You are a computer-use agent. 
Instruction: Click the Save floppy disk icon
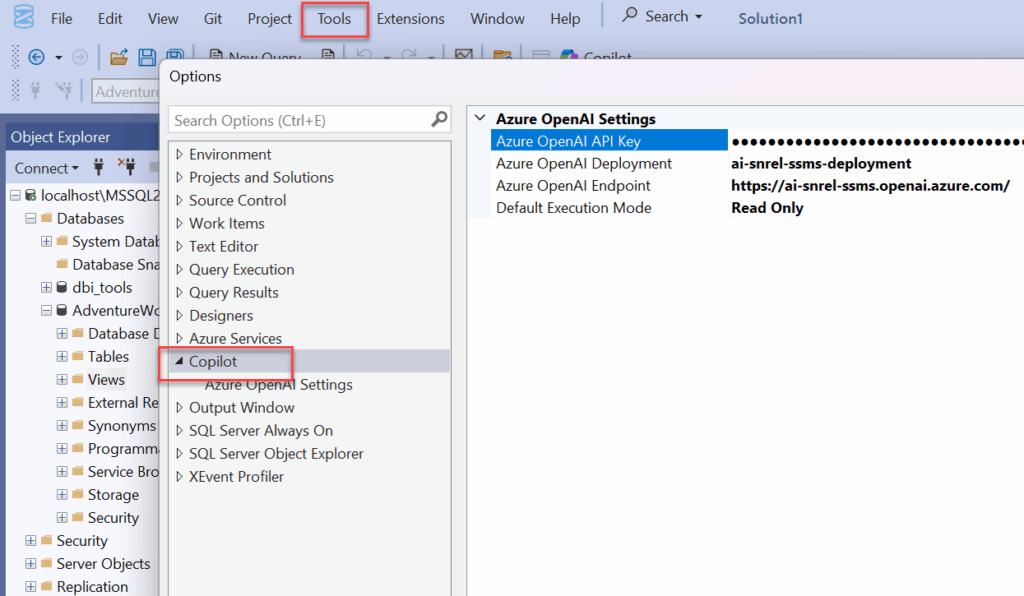147,57
